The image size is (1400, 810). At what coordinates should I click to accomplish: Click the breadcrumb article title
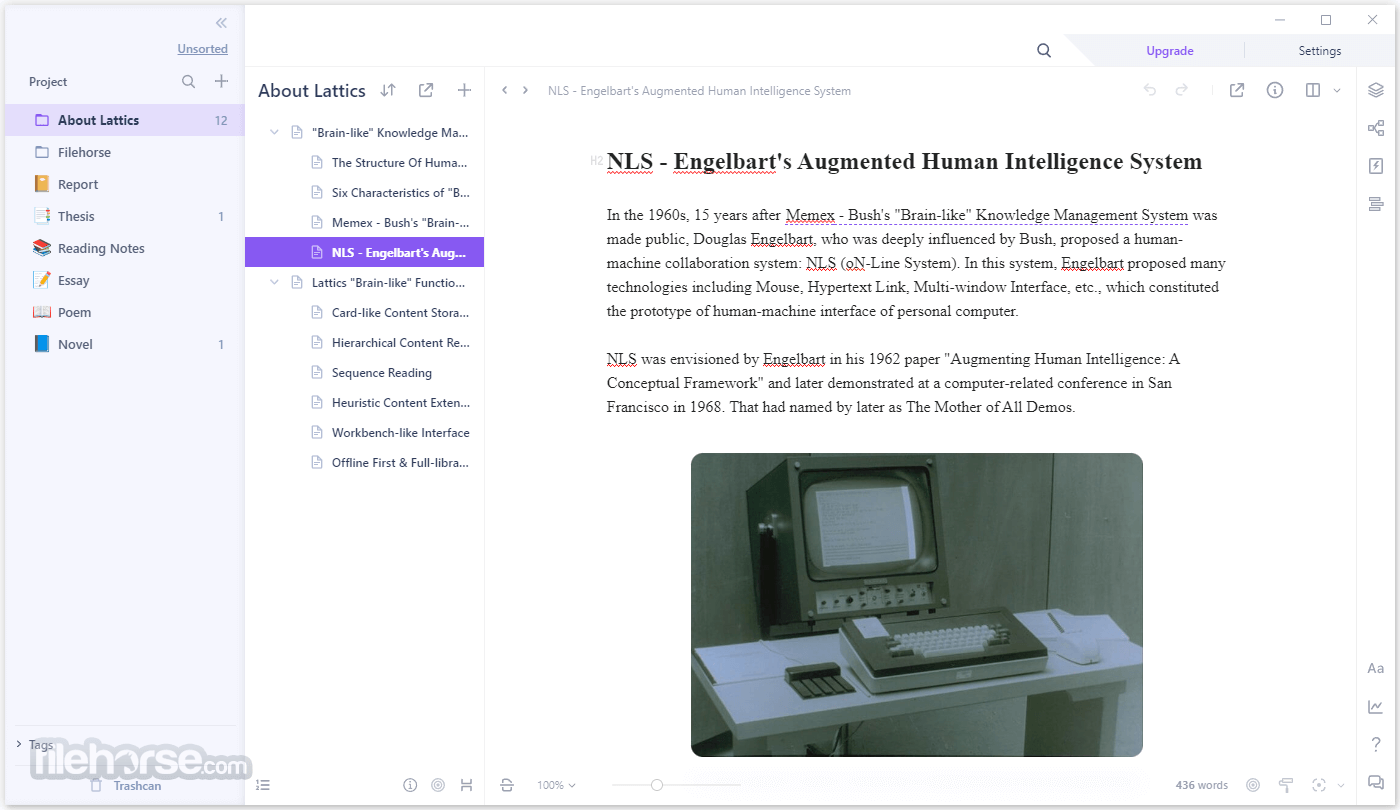click(699, 90)
